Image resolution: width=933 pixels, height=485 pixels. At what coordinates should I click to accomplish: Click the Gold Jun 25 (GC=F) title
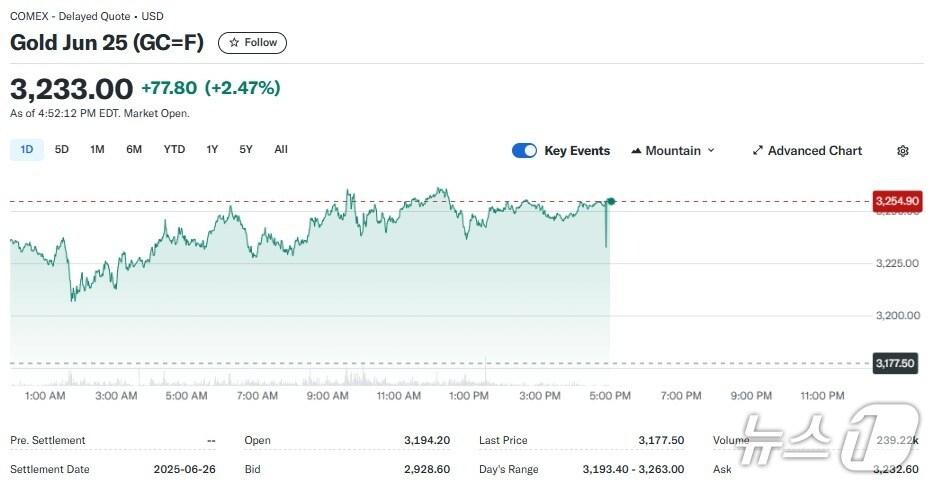click(x=107, y=43)
